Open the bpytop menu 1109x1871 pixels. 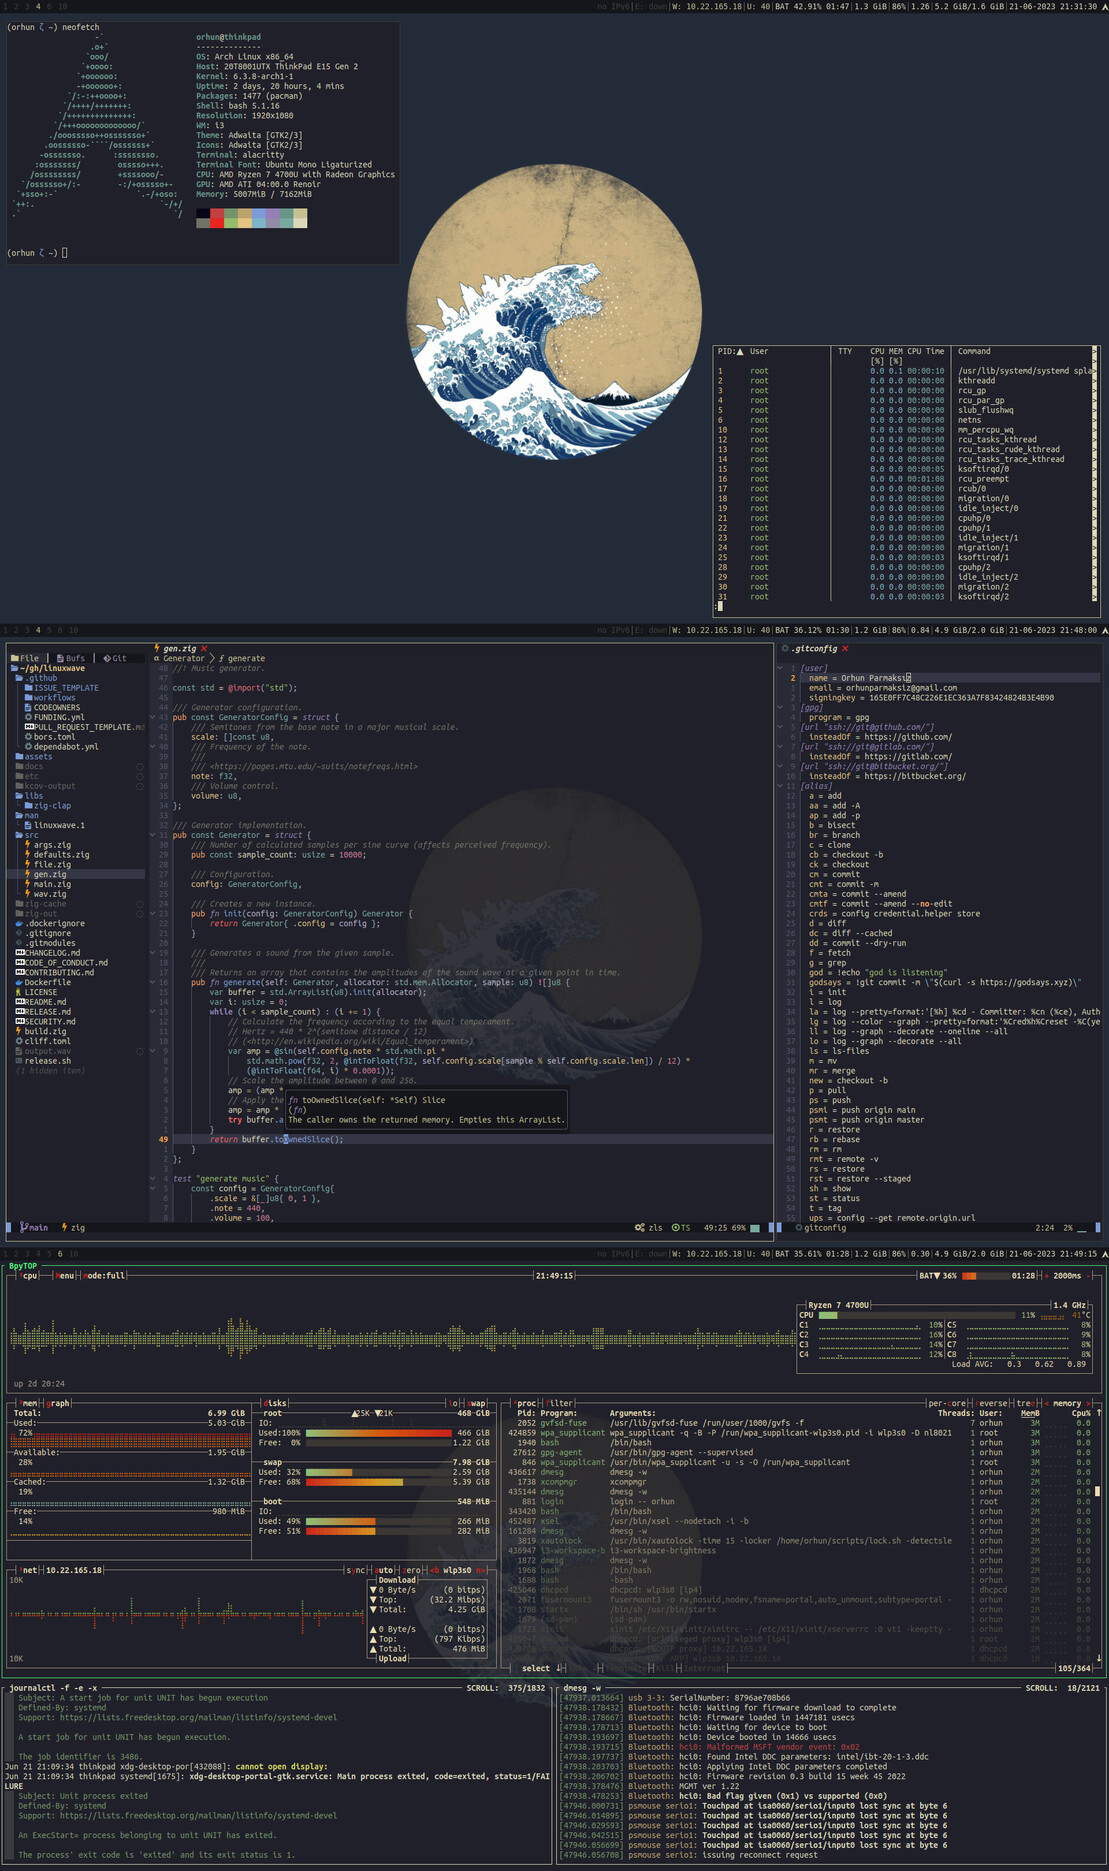(x=65, y=1275)
